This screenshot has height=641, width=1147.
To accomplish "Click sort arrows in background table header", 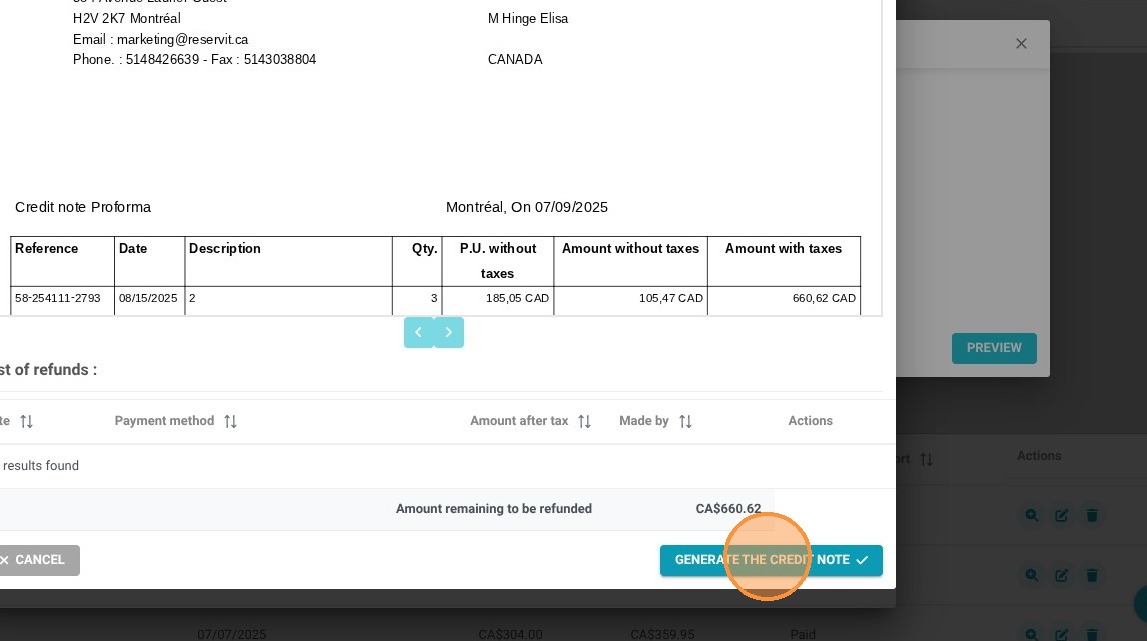I will click(927, 460).
